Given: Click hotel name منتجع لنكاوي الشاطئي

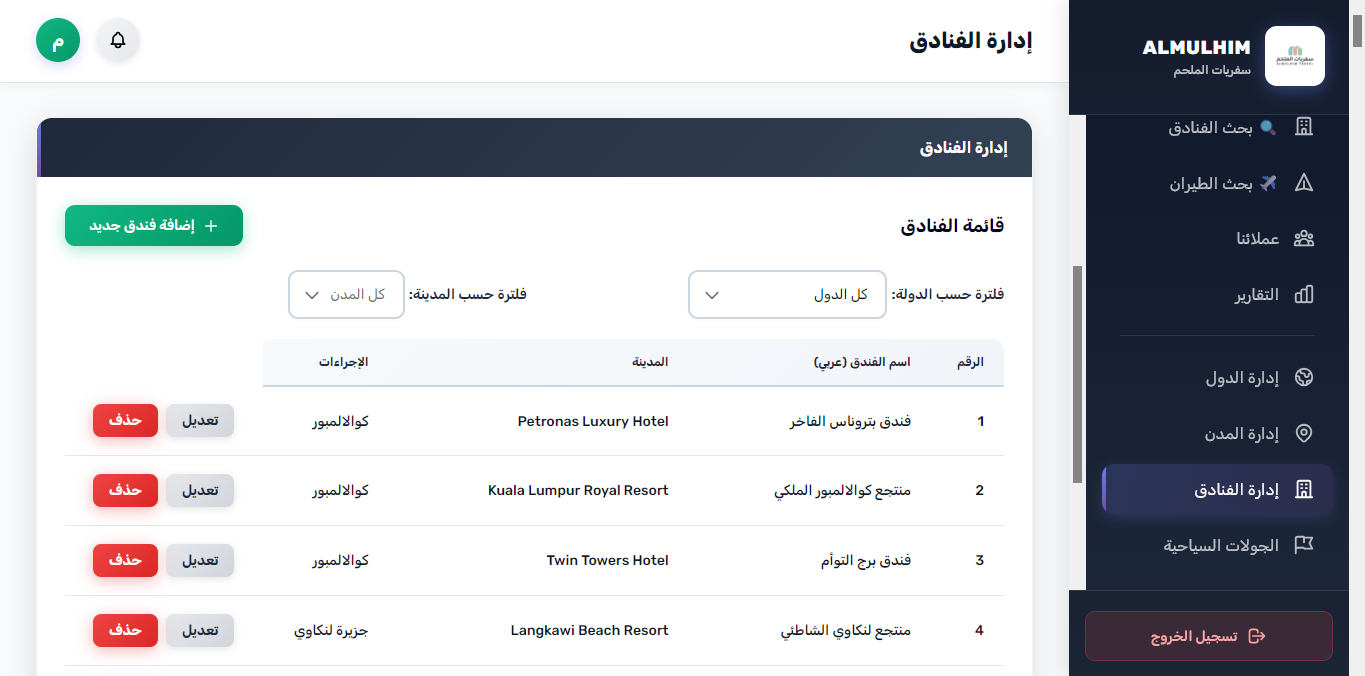Looking at the screenshot, I should (x=846, y=631).
